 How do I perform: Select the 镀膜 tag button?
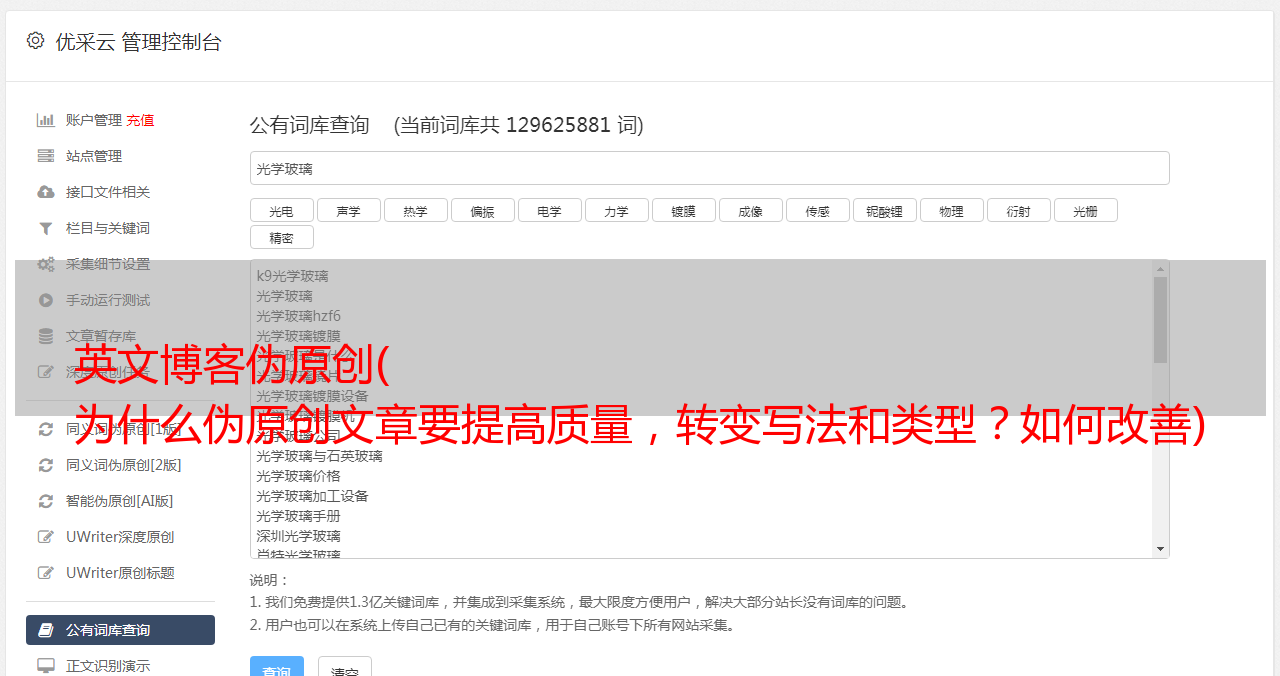coord(684,210)
